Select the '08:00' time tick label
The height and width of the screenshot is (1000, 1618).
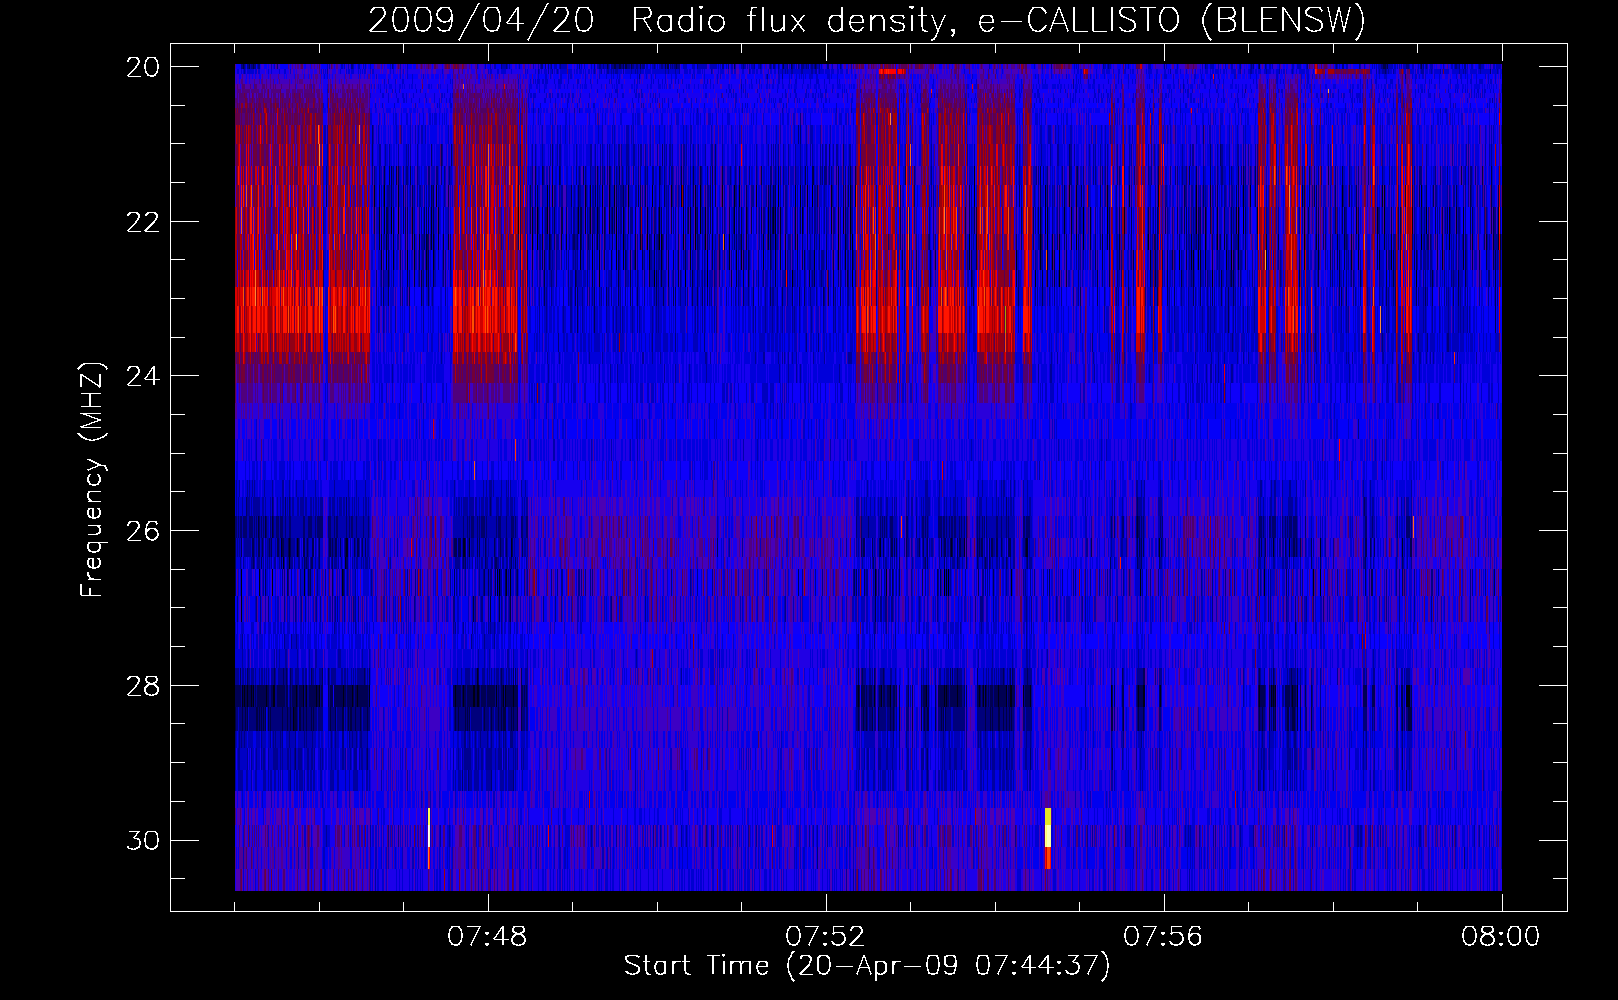[1501, 937]
